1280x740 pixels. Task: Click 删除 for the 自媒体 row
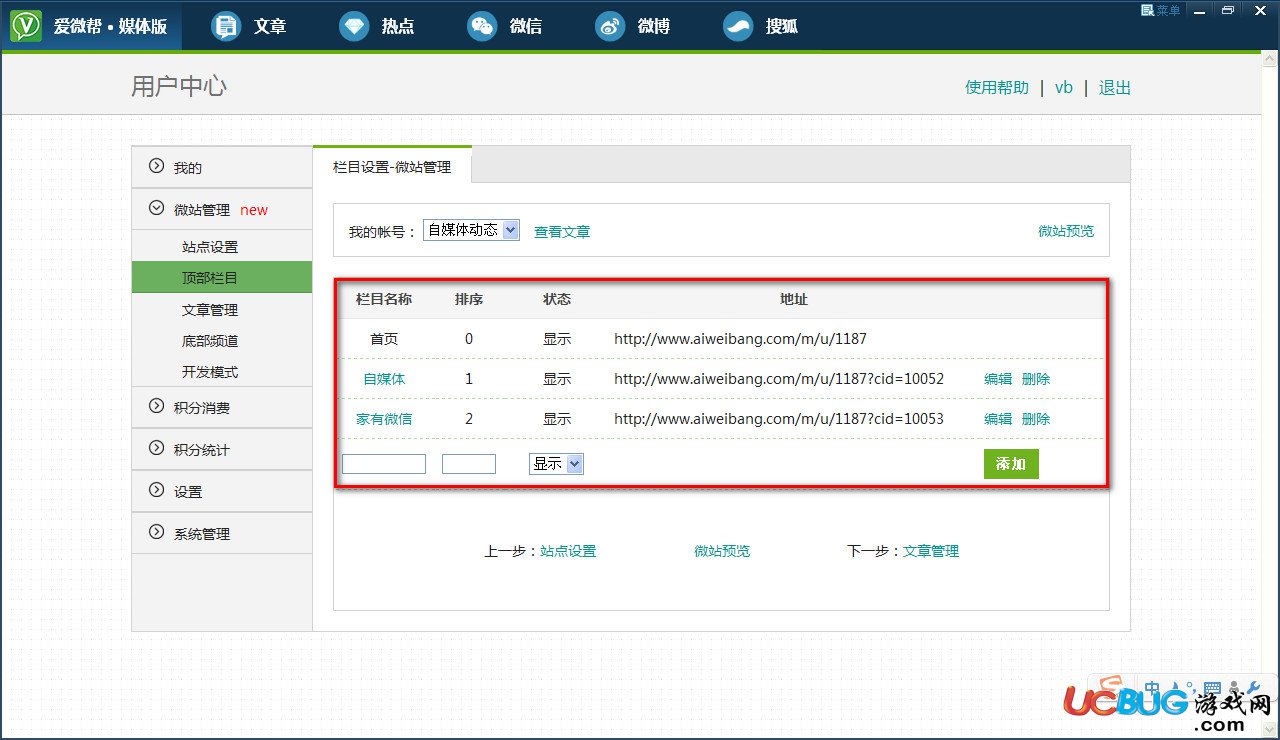point(1036,379)
